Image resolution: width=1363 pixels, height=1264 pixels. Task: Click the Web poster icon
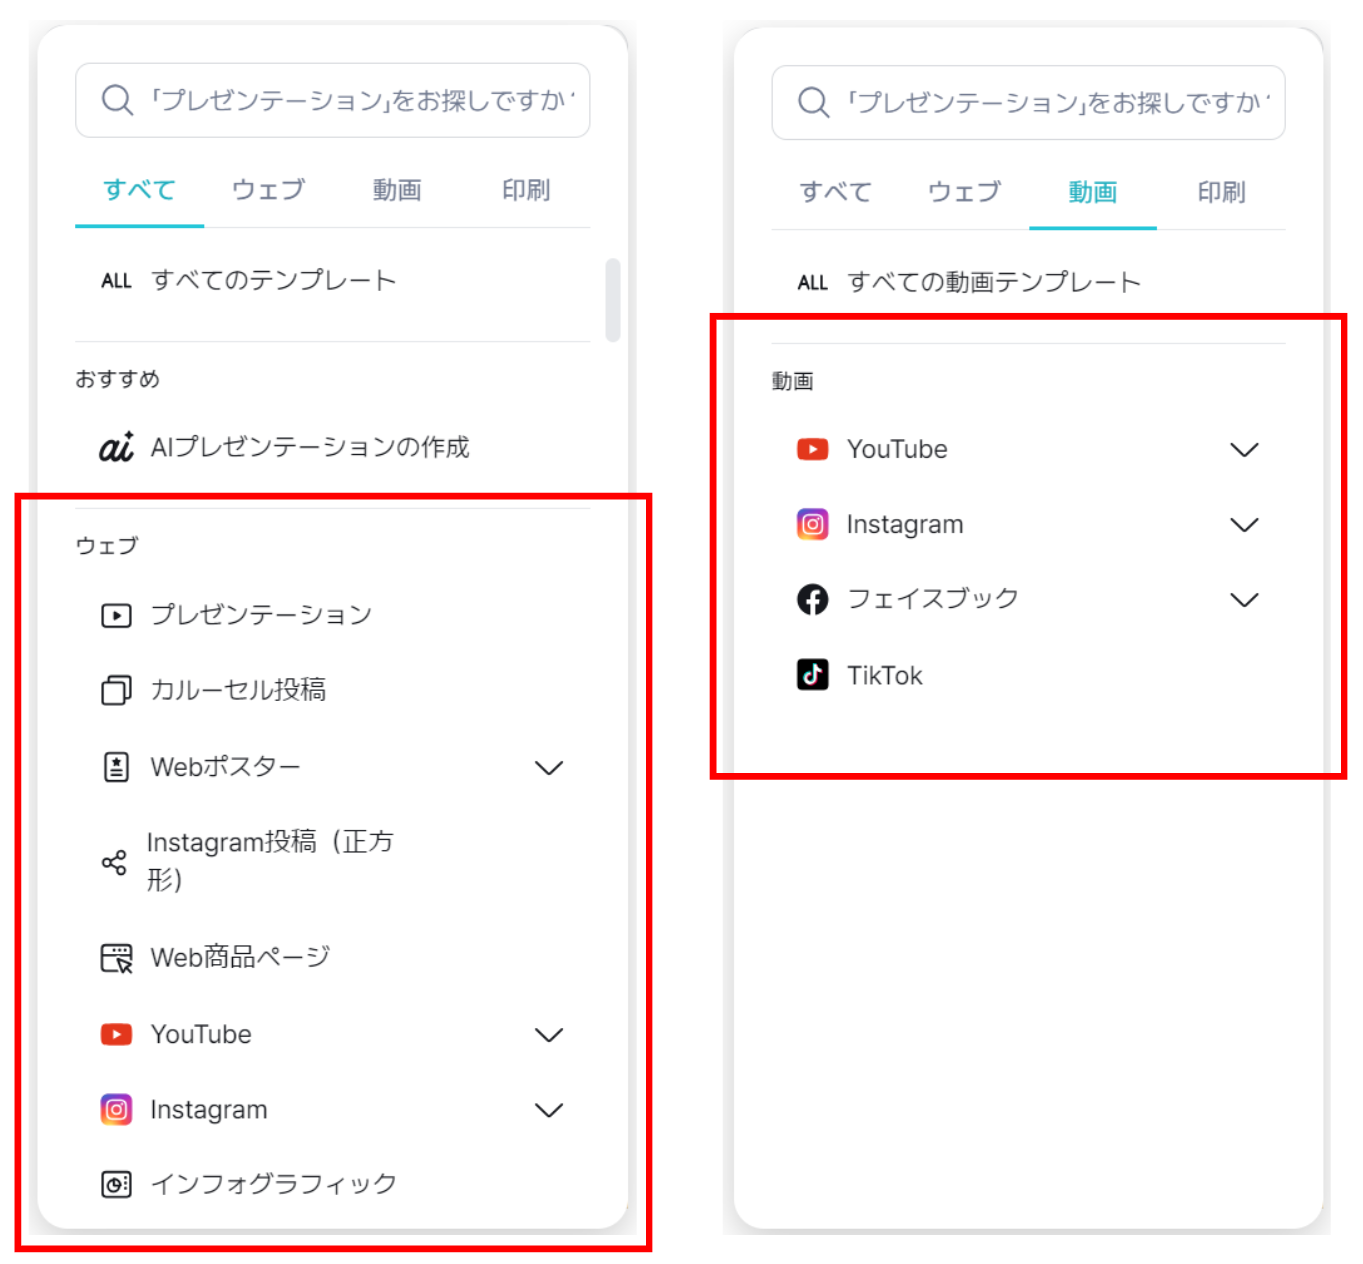[116, 767]
